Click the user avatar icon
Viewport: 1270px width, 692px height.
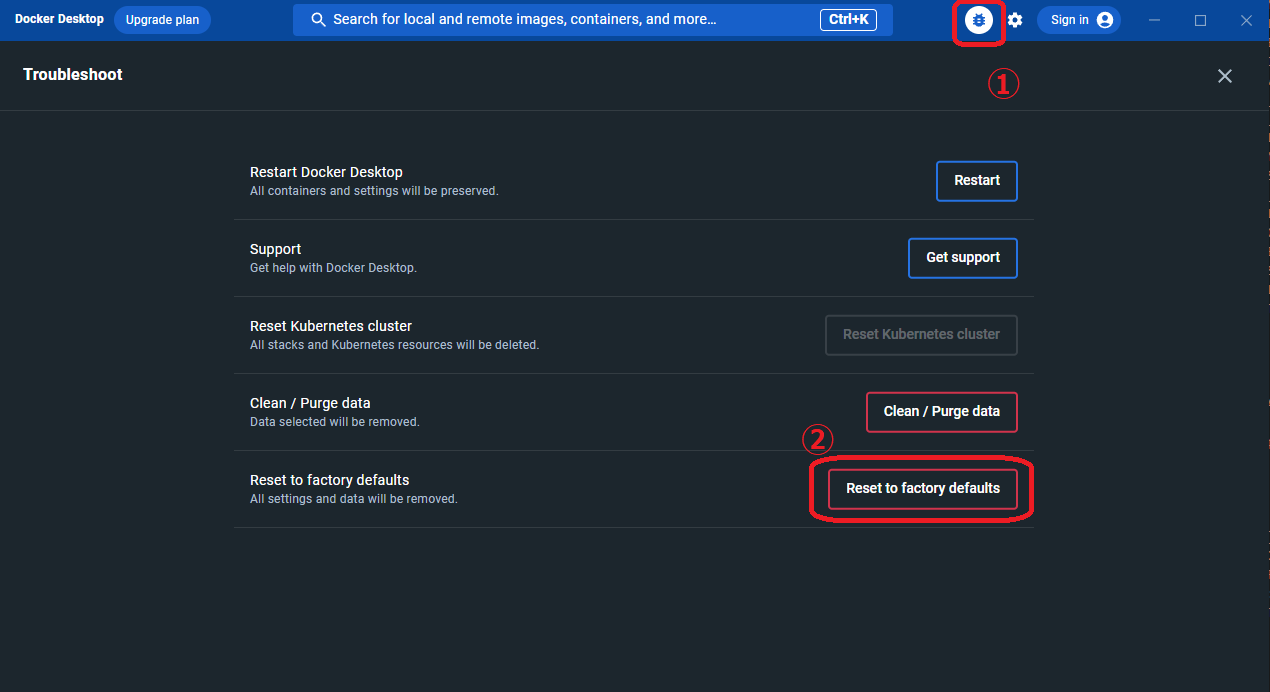click(1104, 20)
